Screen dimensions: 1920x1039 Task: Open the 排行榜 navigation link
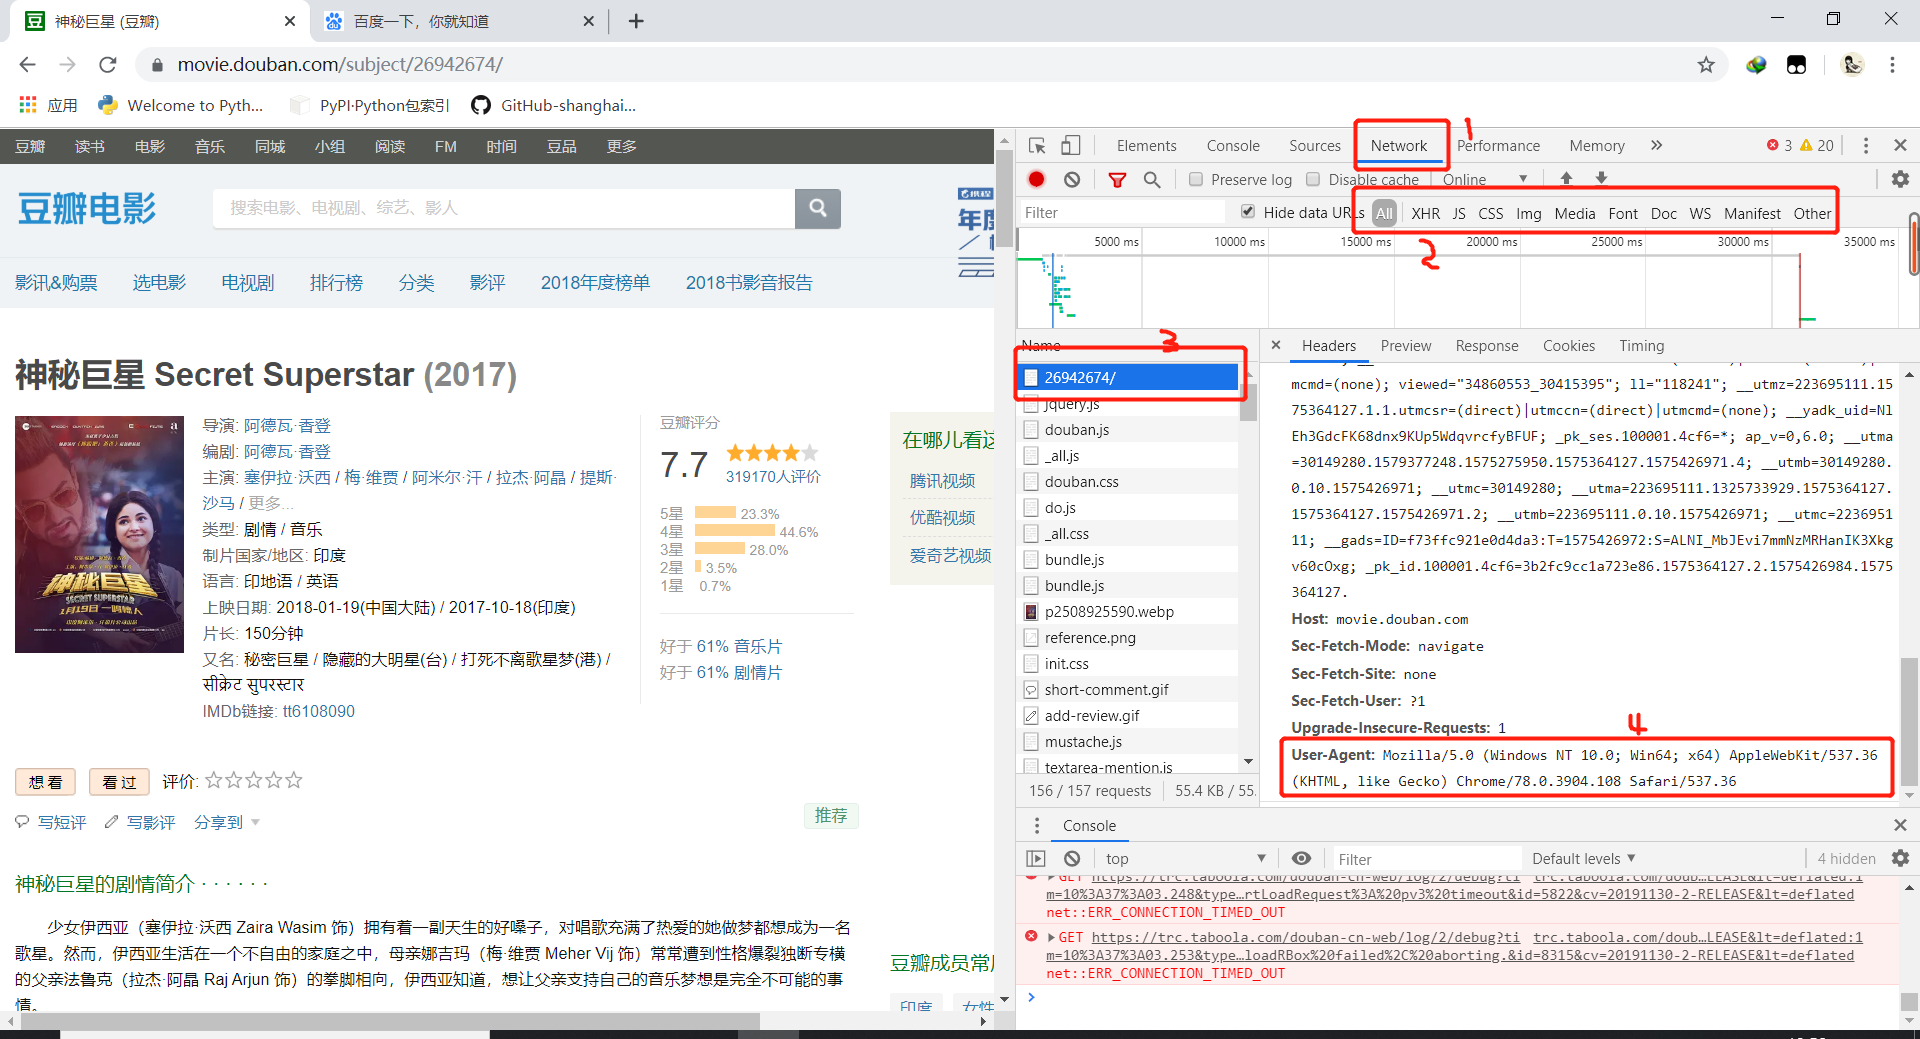point(336,283)
